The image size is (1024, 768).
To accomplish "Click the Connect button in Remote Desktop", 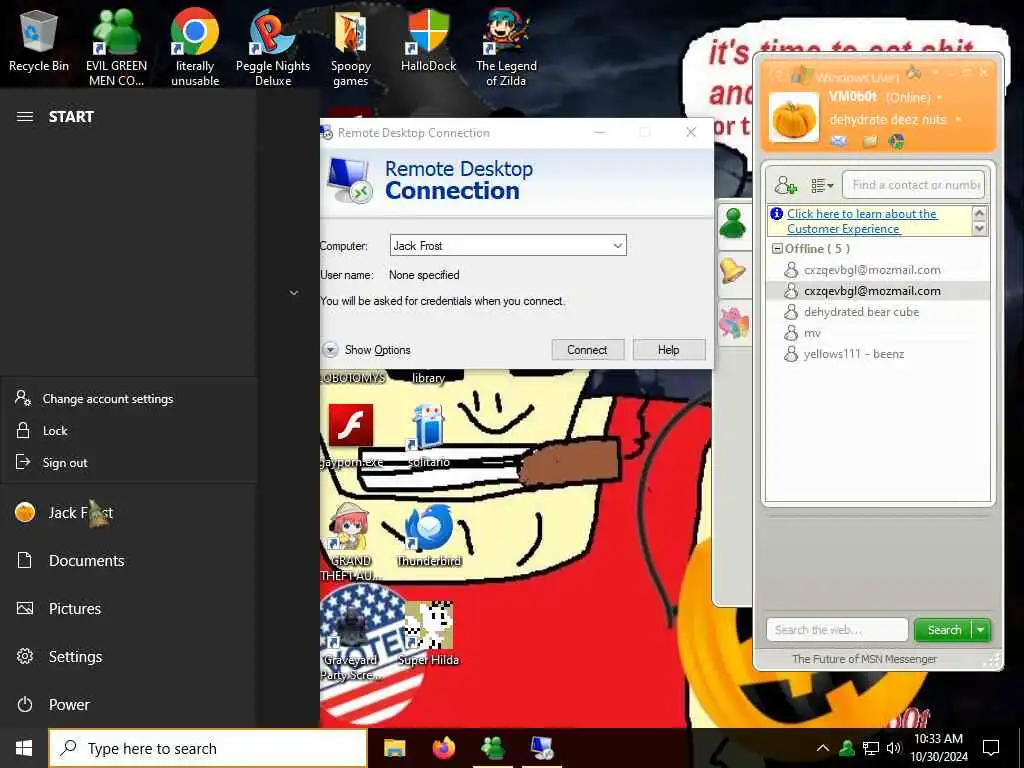I will click(587, 349).
